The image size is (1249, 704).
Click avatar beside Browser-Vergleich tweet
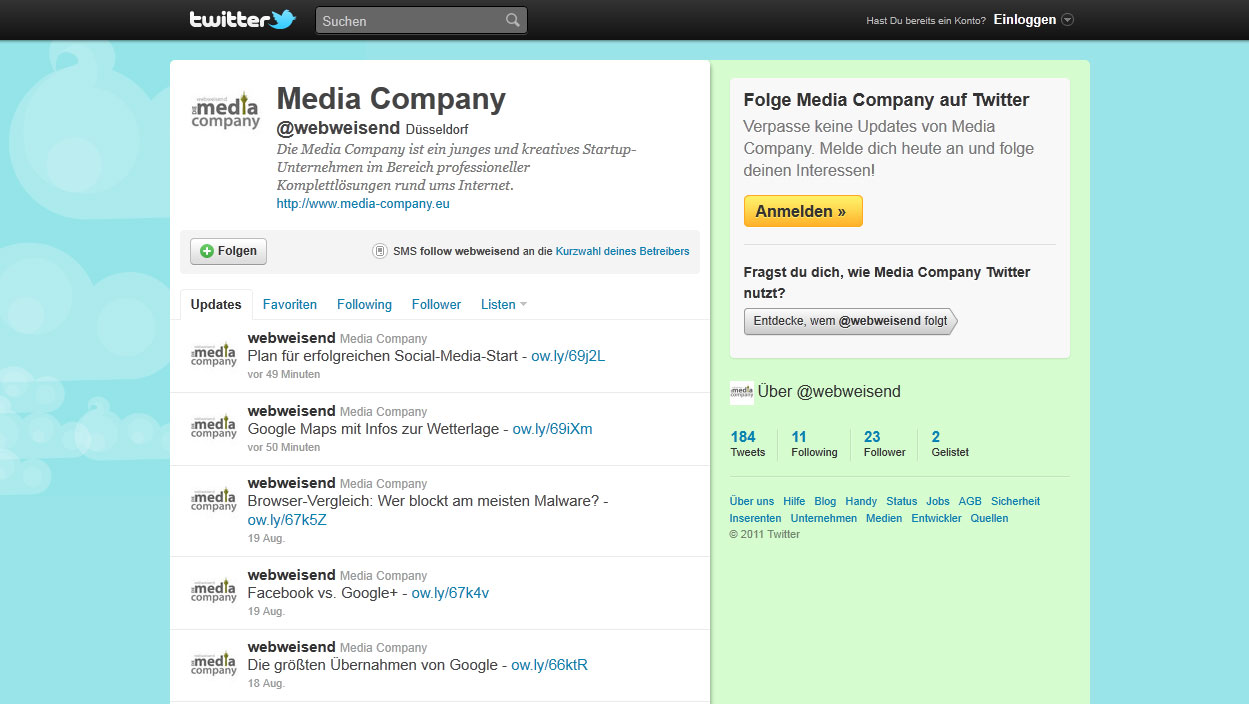214,499
